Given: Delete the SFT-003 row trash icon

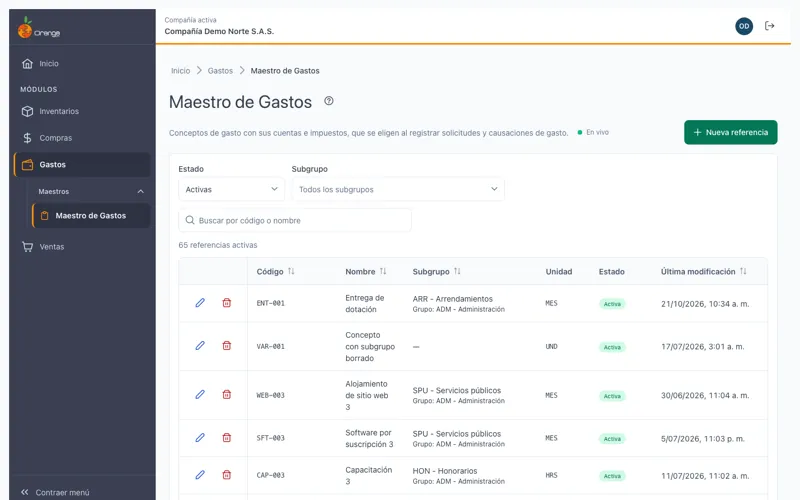Looking at the screenshot, I should point(227,438).
